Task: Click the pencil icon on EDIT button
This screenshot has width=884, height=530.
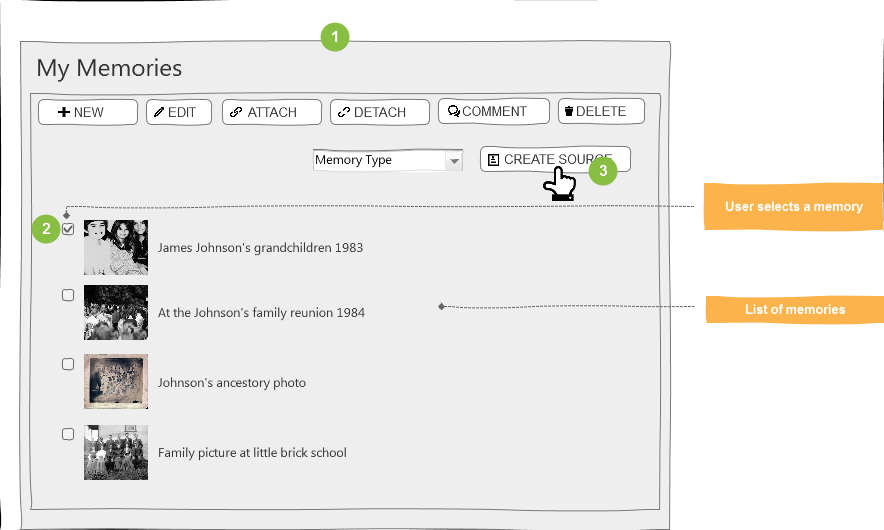Action: [159, 112]
